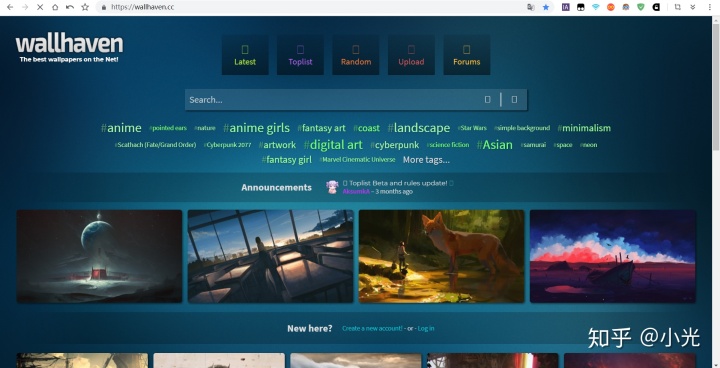Select the #landscape tag
The width and height of the screenshot is (720, 368).
(x=419, y=128)
